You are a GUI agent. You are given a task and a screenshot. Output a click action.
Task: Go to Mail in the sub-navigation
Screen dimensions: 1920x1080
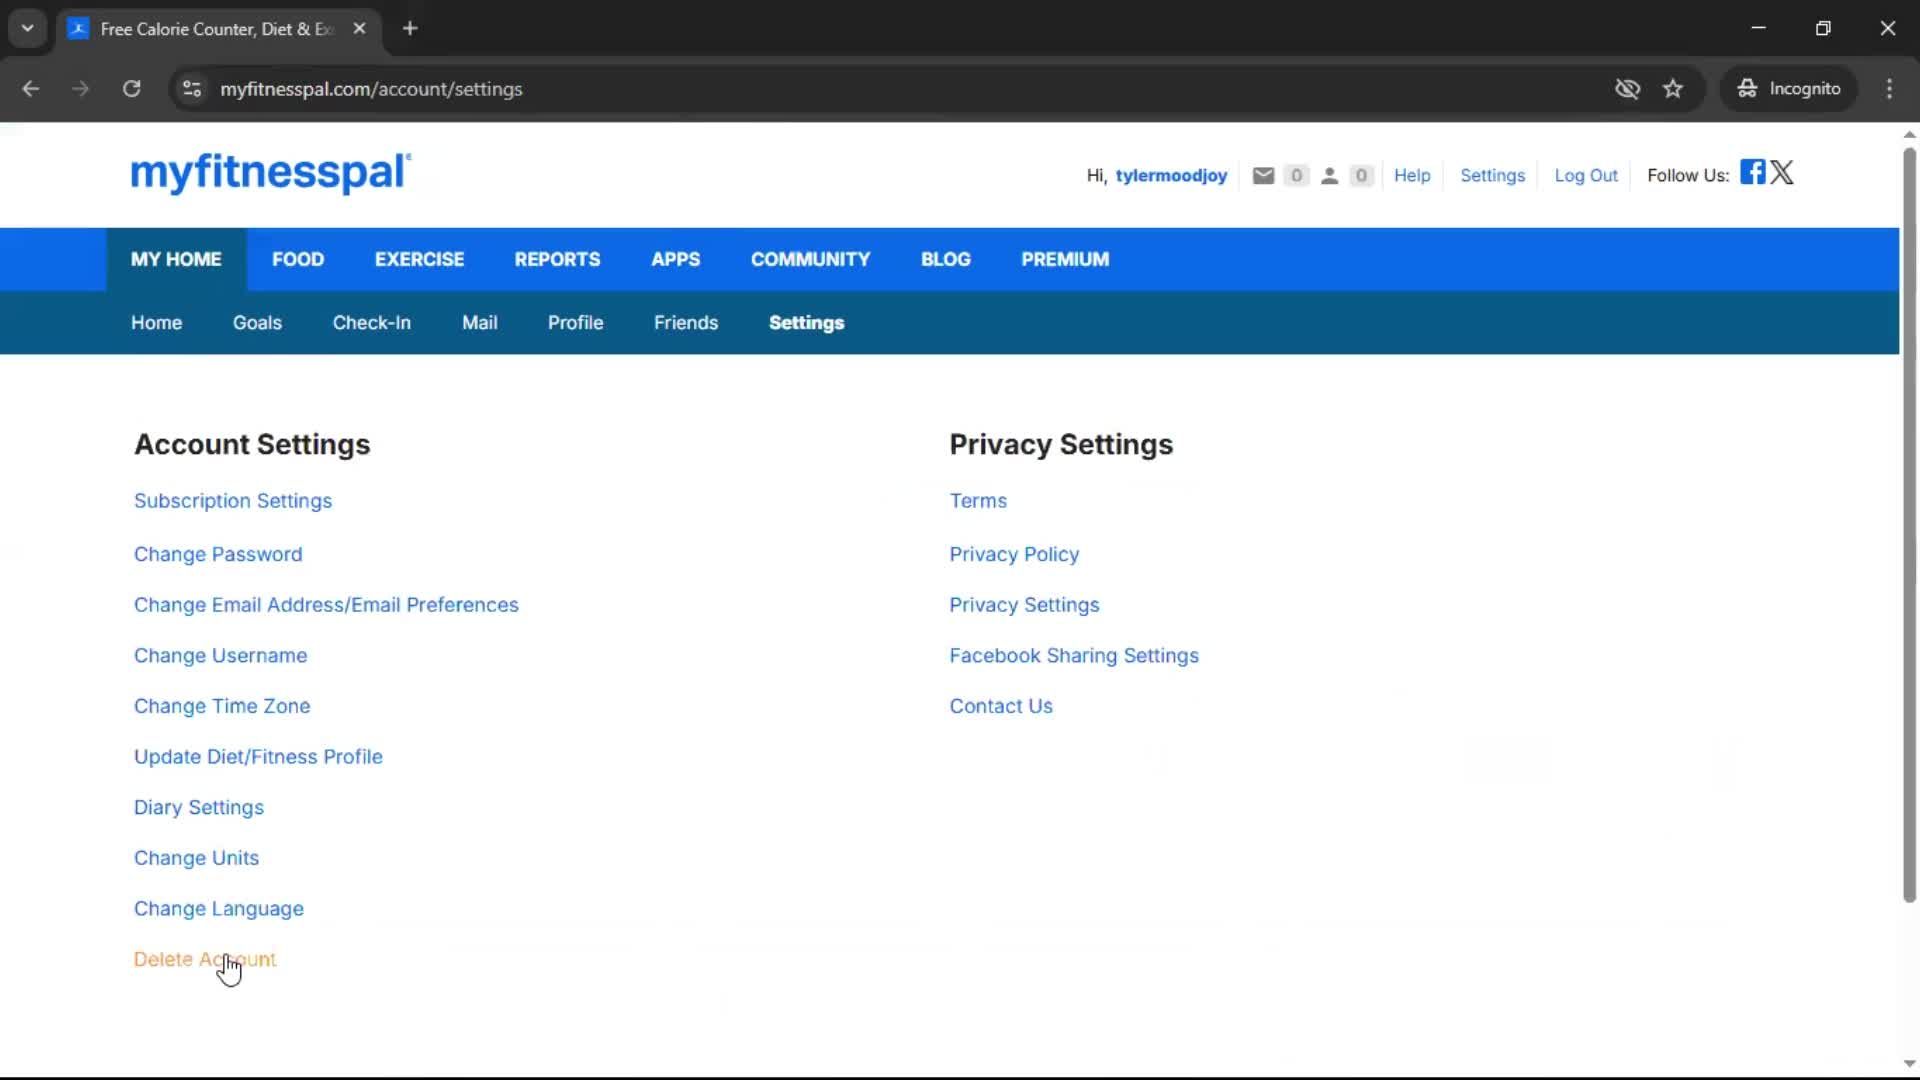click(479, 323)
